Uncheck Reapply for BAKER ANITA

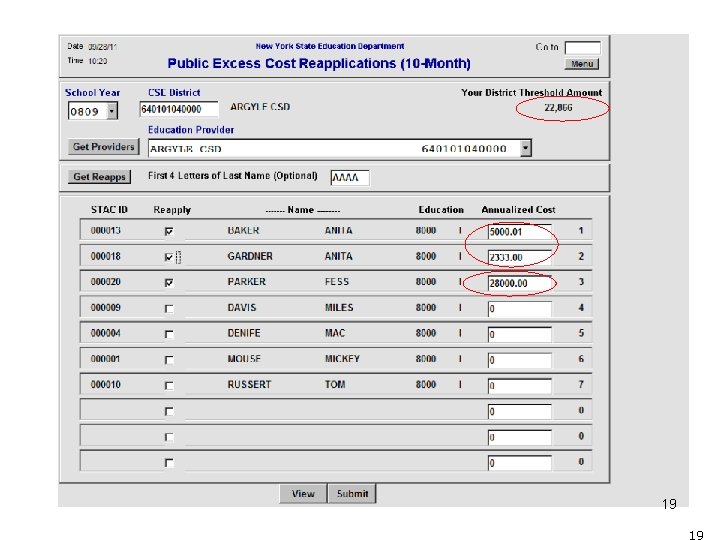pyautogui.click(x=169, y=231)
